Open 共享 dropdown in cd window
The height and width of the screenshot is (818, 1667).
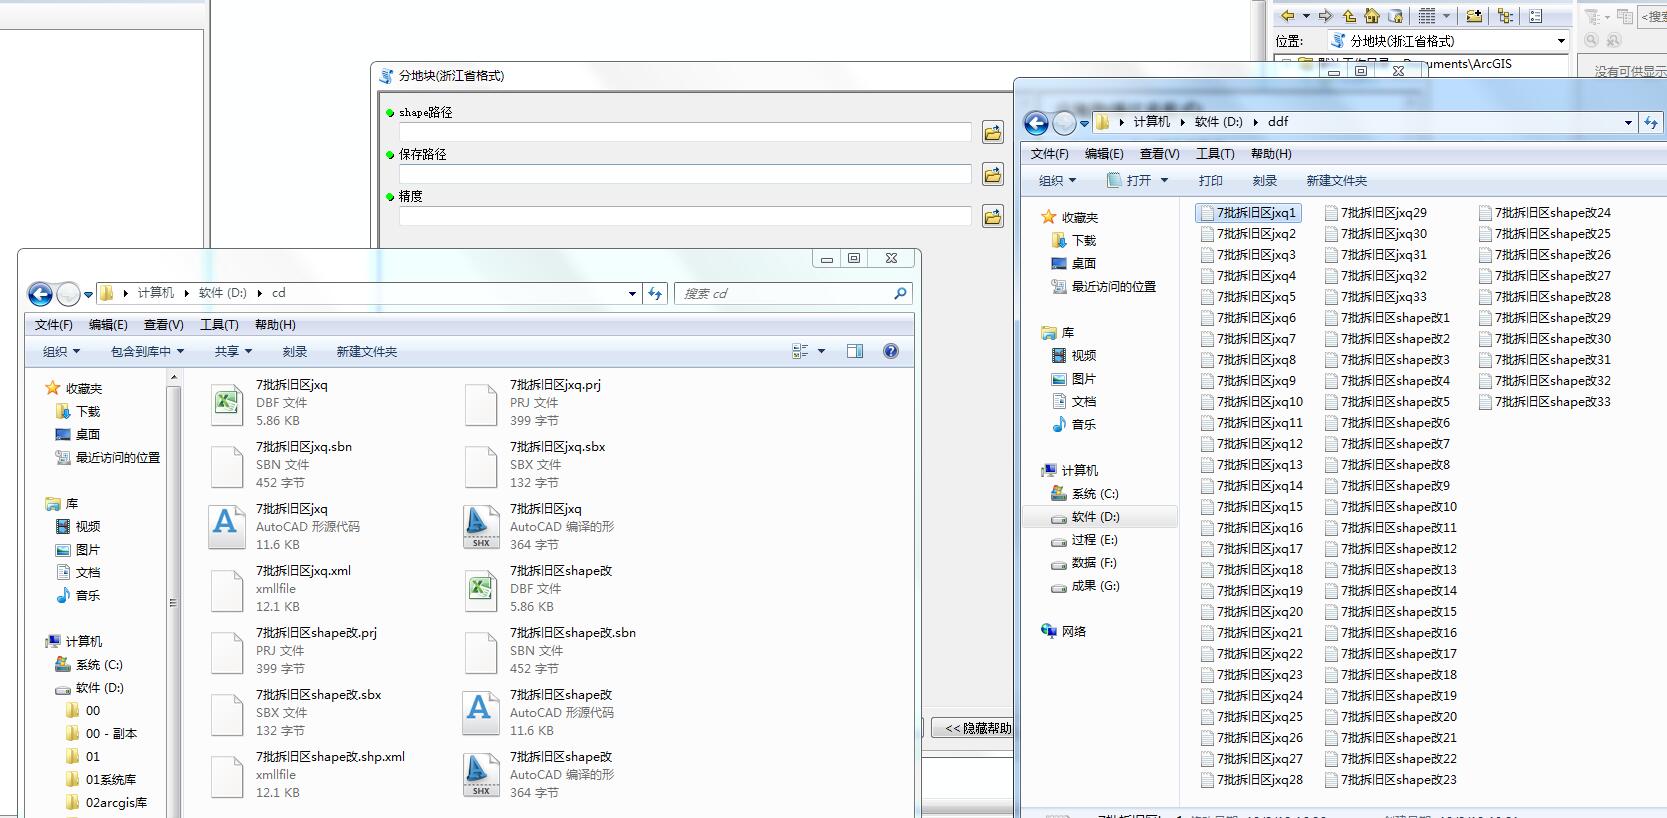point(233,351)
